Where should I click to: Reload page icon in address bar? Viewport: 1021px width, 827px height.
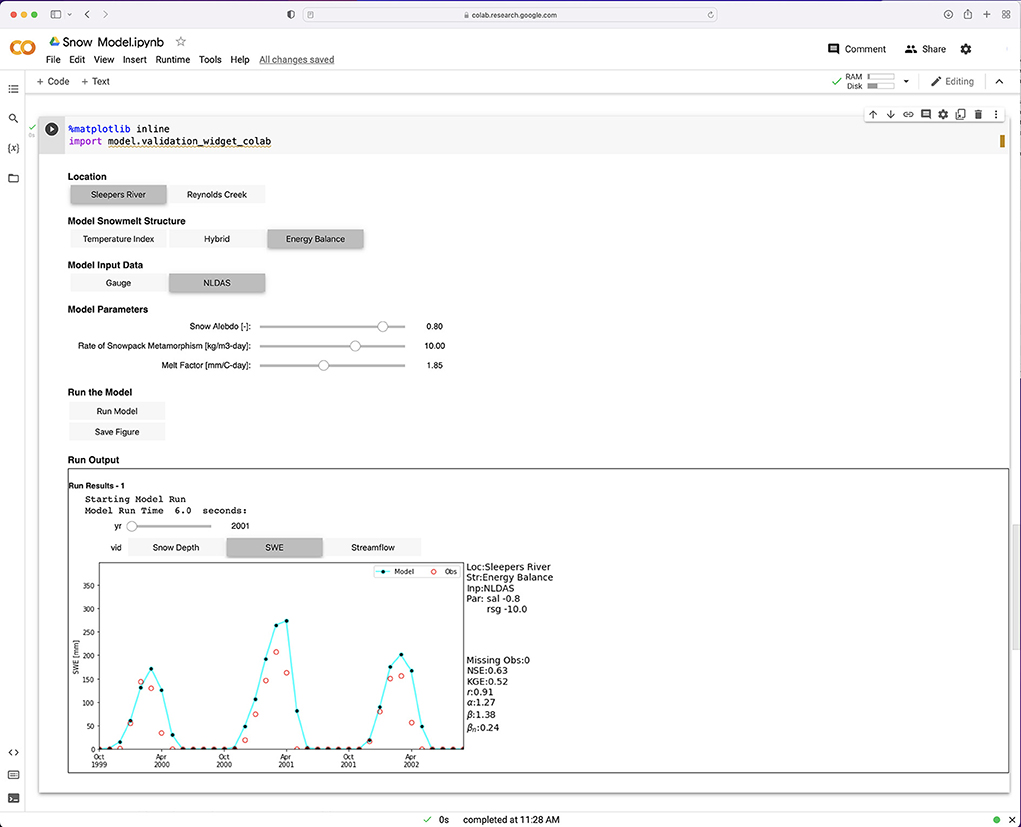pos(710,14)
